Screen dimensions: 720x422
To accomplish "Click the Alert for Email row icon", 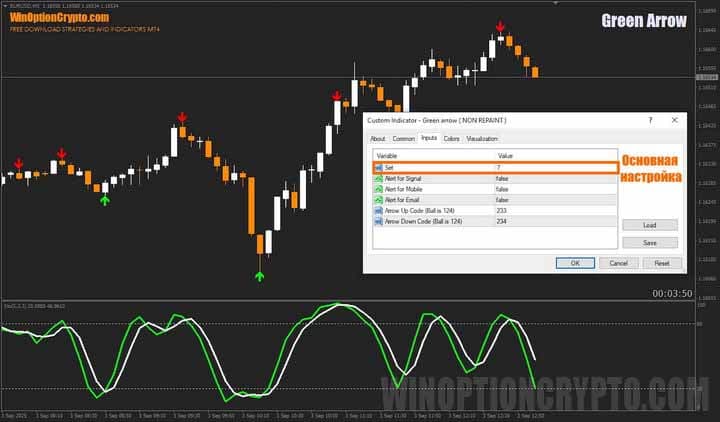I will tap(379, 199).
